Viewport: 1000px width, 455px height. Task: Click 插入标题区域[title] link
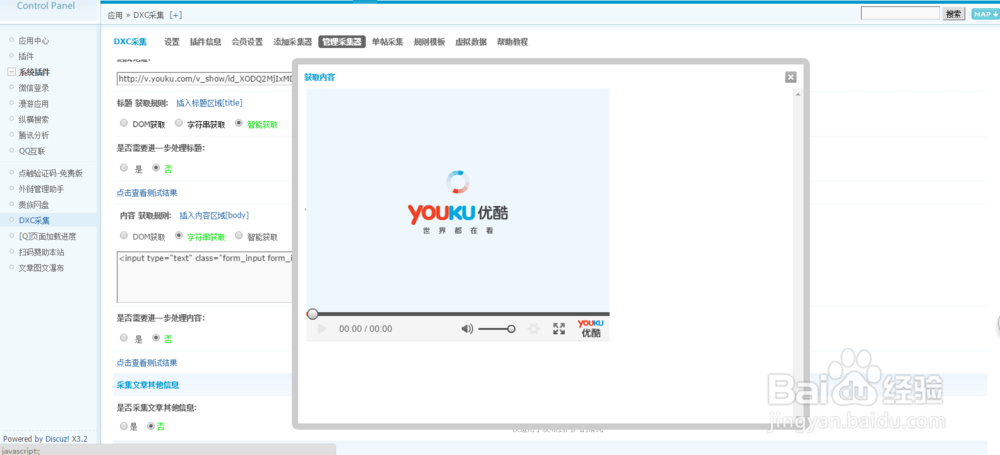[209, 103]
